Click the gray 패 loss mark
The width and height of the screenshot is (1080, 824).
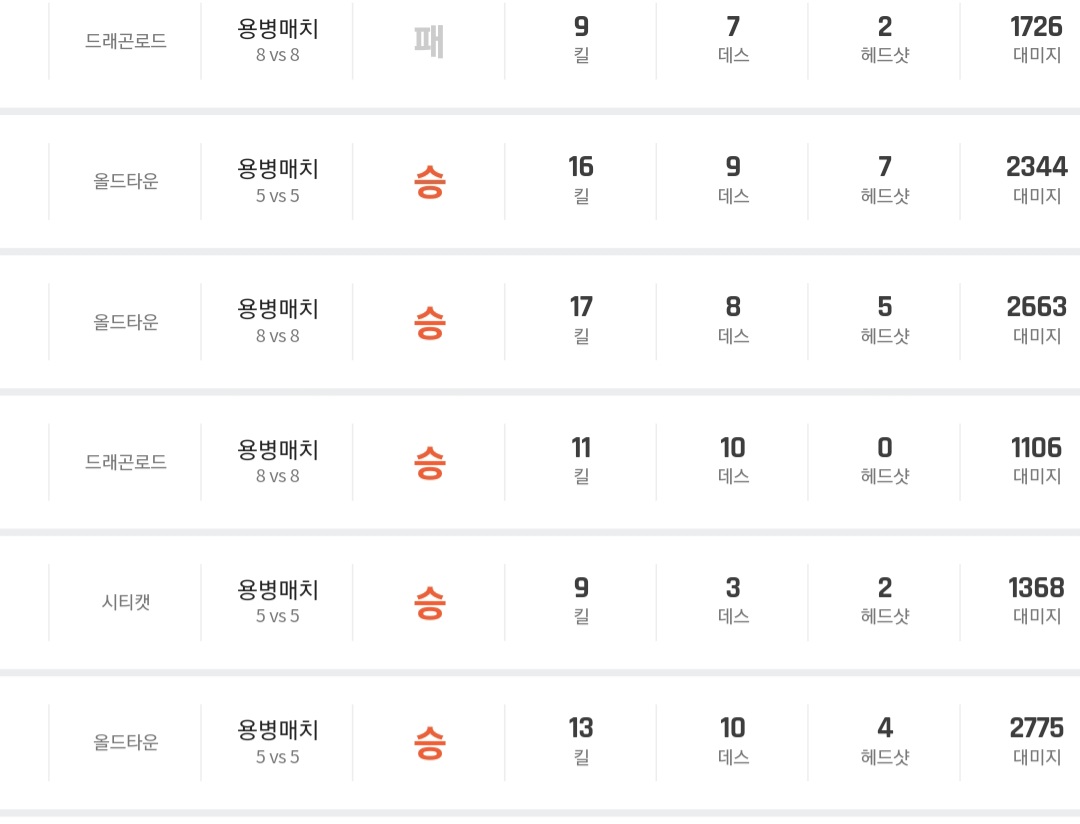tap(429, 41)
